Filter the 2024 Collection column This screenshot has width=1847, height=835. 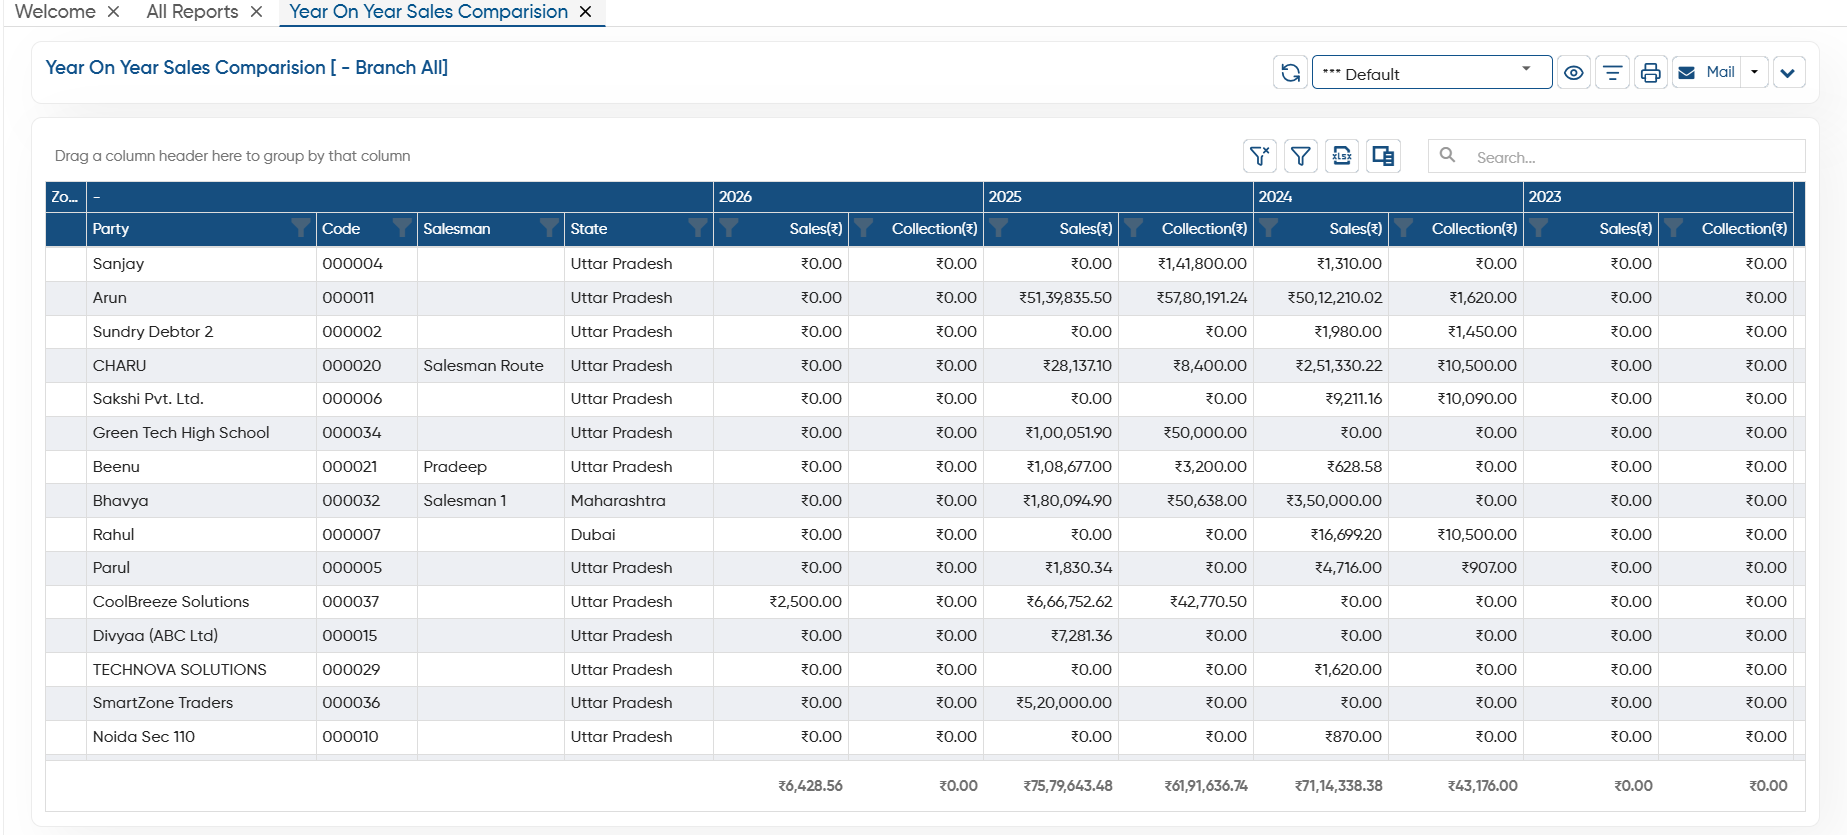coord(1404,228)
